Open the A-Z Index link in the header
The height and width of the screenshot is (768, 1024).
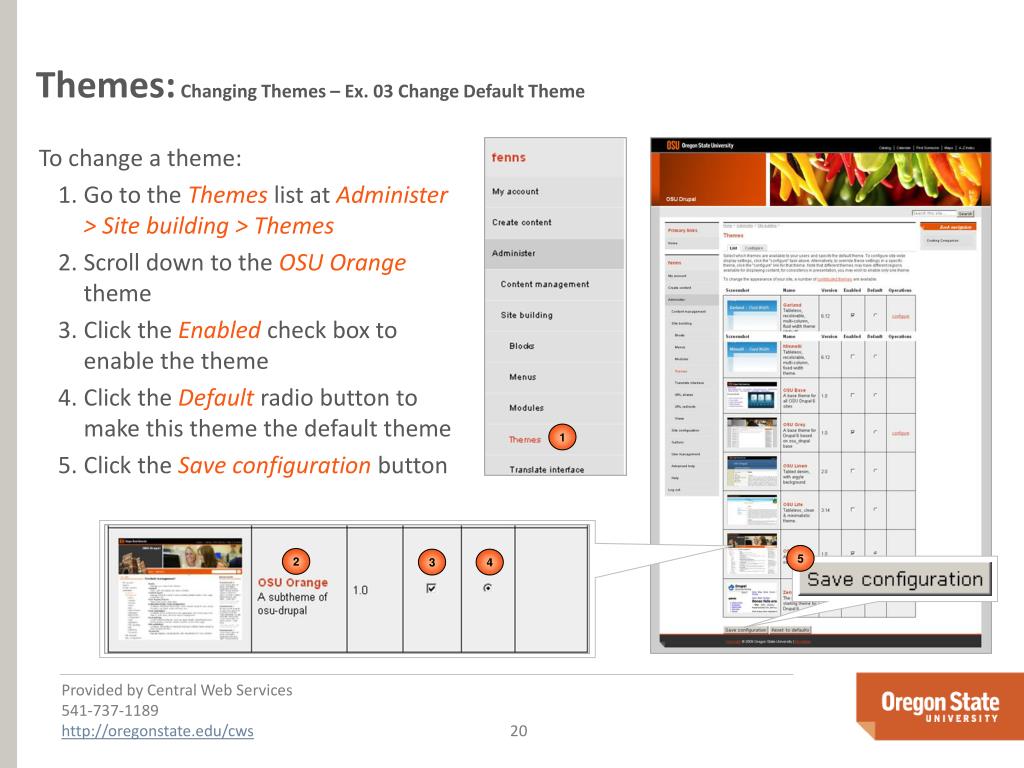click(x=967, y=148)
